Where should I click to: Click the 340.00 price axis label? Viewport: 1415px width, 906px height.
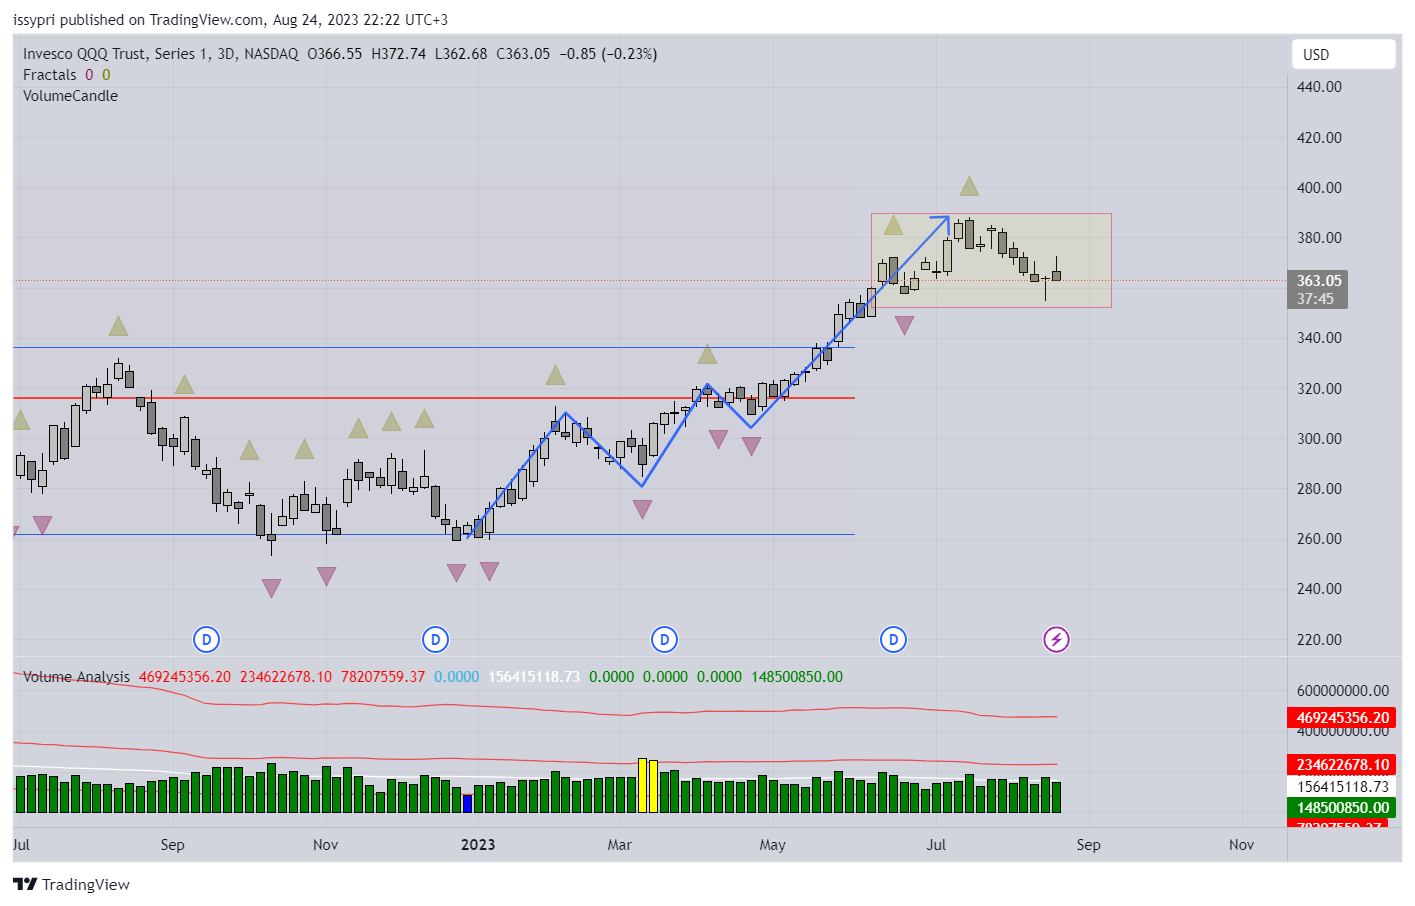coord(1319,338)
